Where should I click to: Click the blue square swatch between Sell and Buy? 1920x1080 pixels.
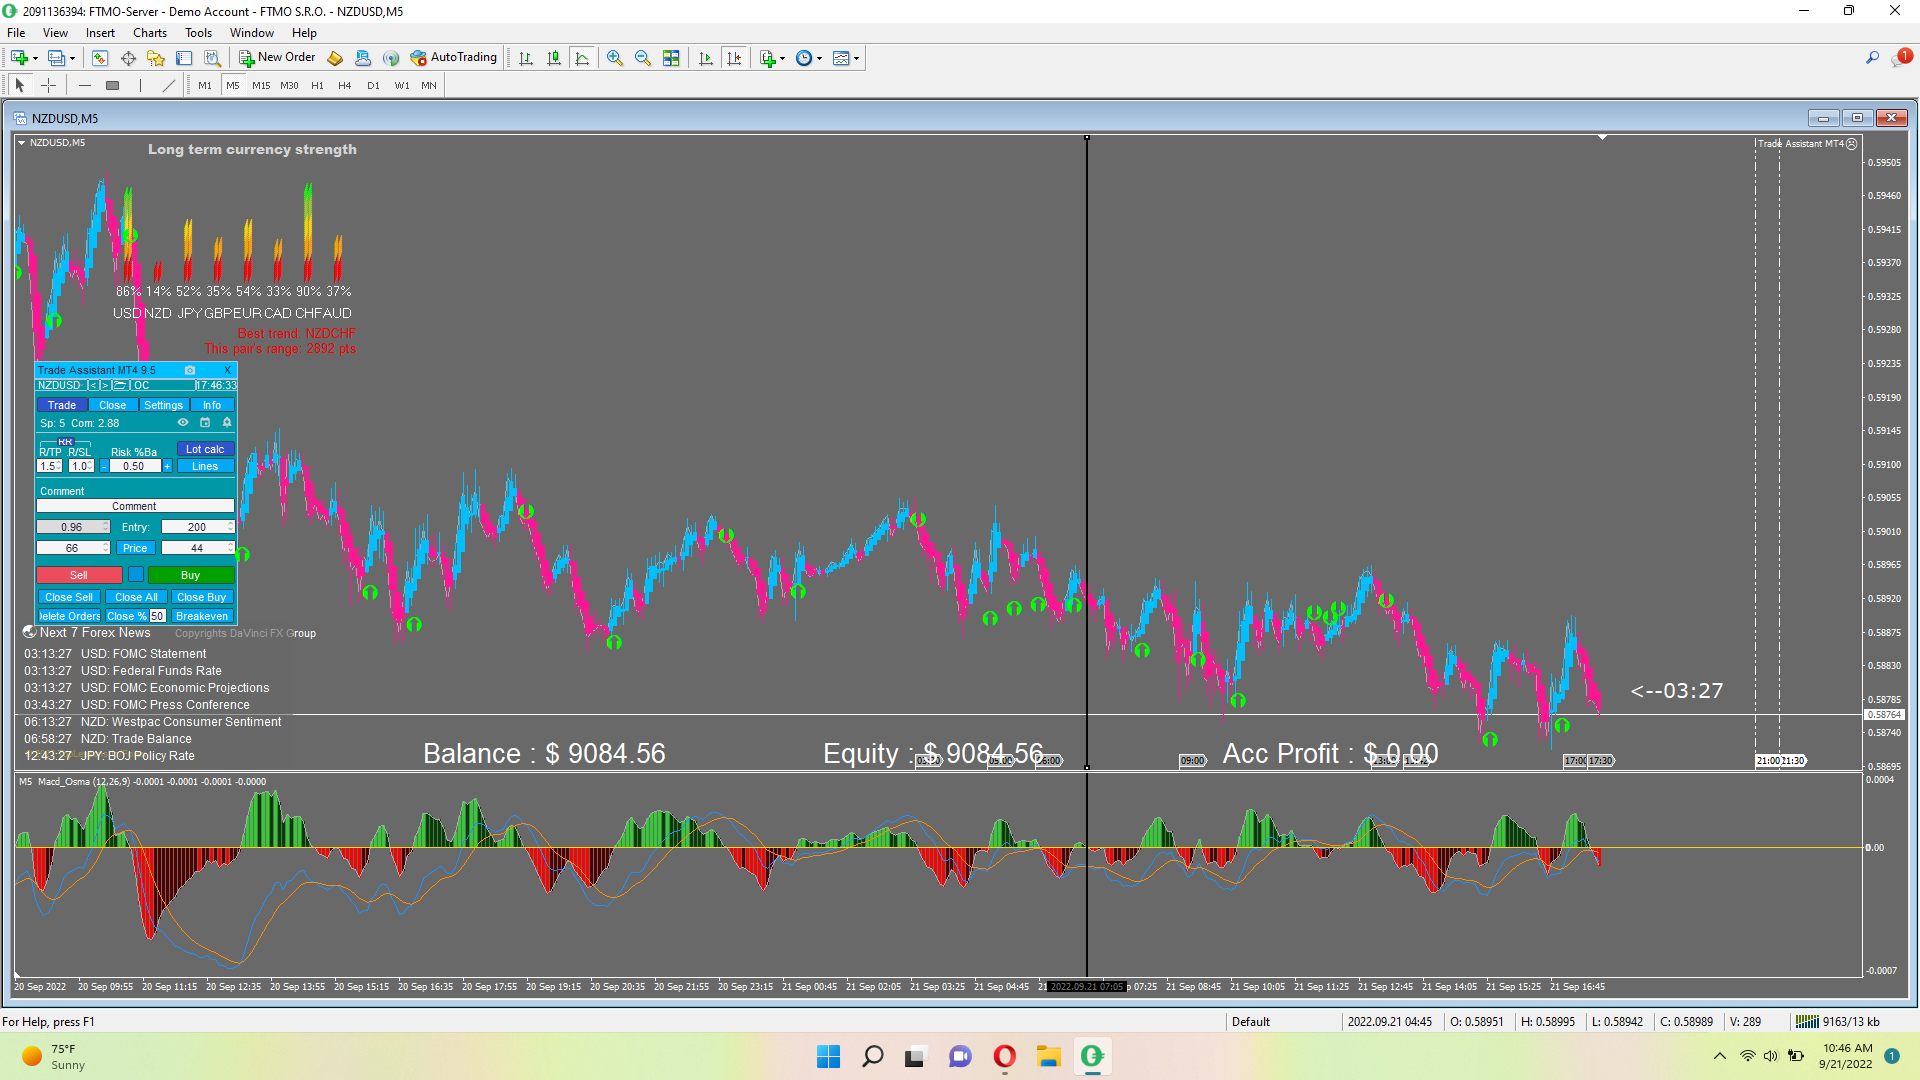pos(136,575)
